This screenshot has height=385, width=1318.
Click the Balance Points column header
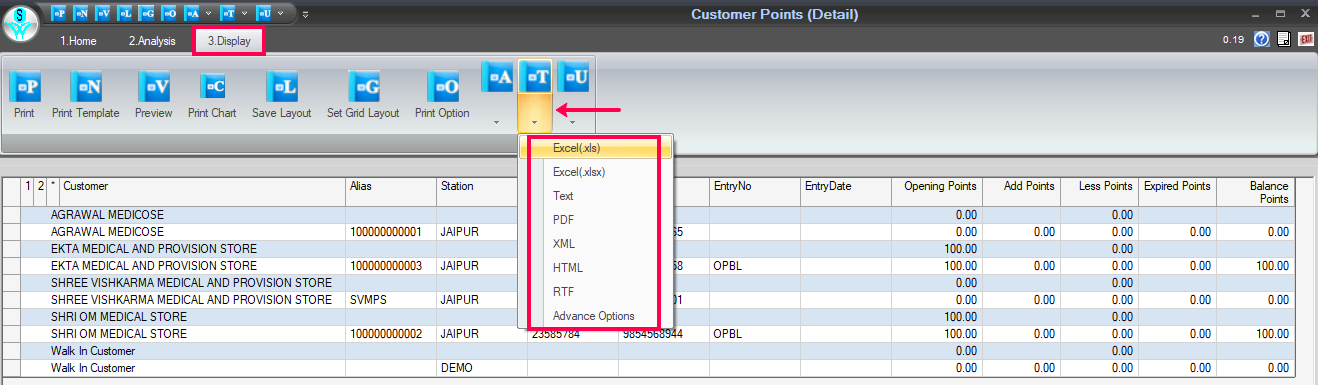tap(1255, 192)
